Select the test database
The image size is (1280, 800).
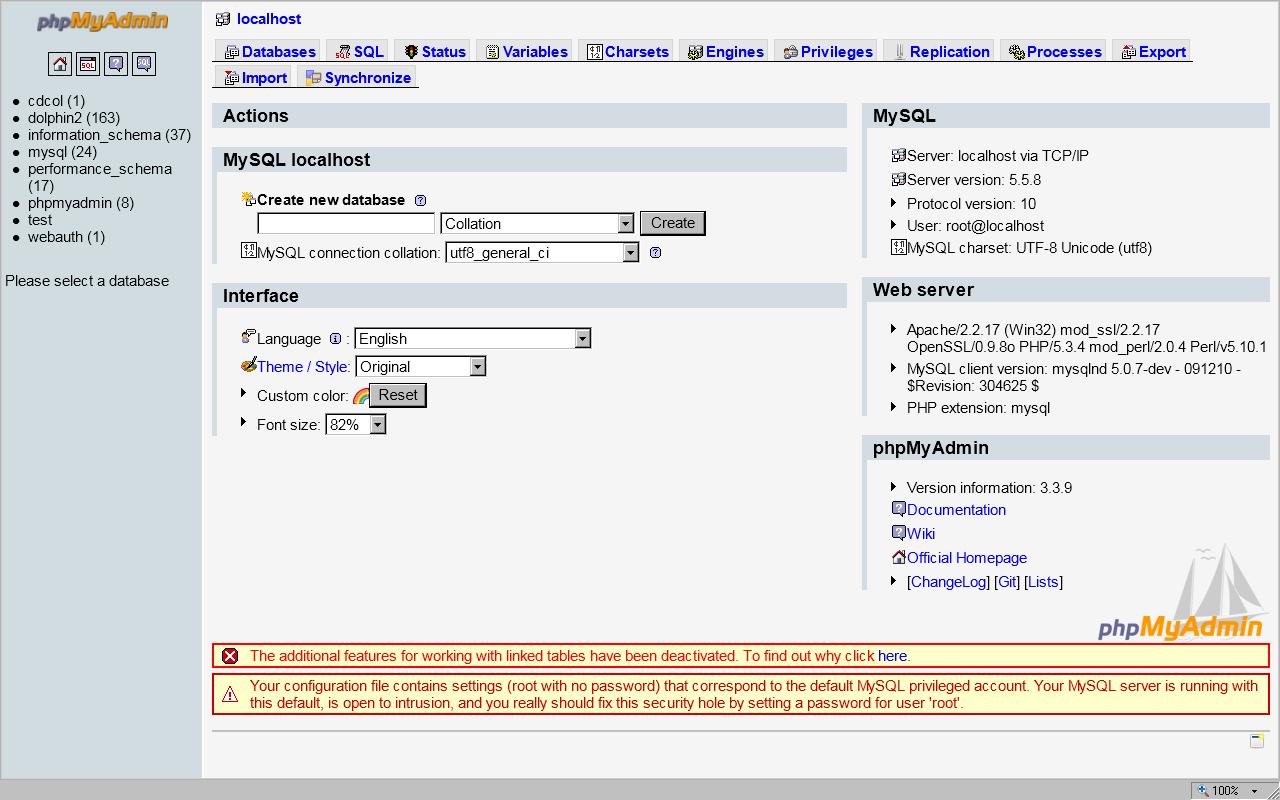[x=40, y=220]
